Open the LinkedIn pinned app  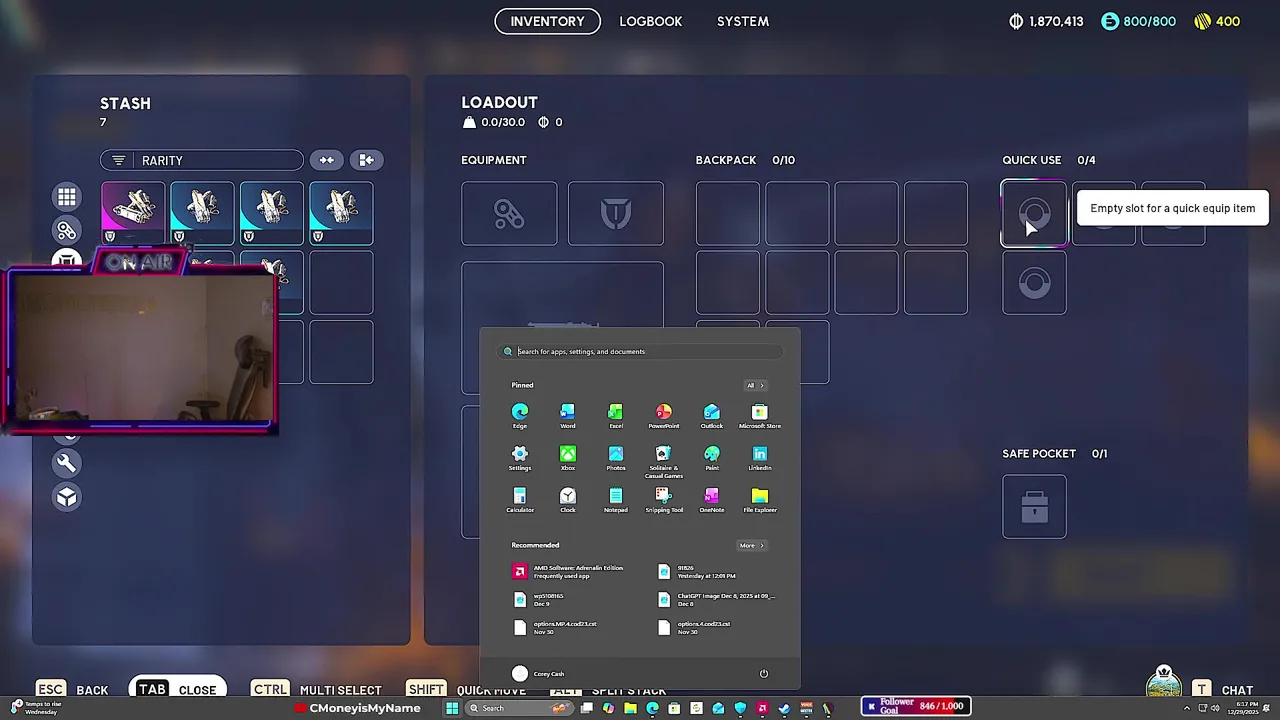point(760,458)
